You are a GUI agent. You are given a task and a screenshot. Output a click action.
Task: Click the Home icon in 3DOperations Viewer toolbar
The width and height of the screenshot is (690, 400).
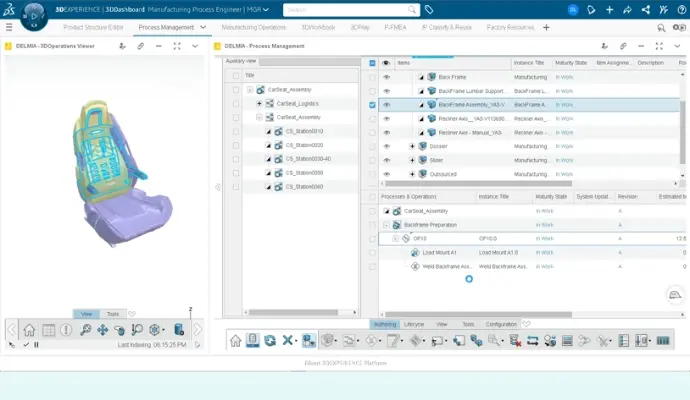pos(29,330)
